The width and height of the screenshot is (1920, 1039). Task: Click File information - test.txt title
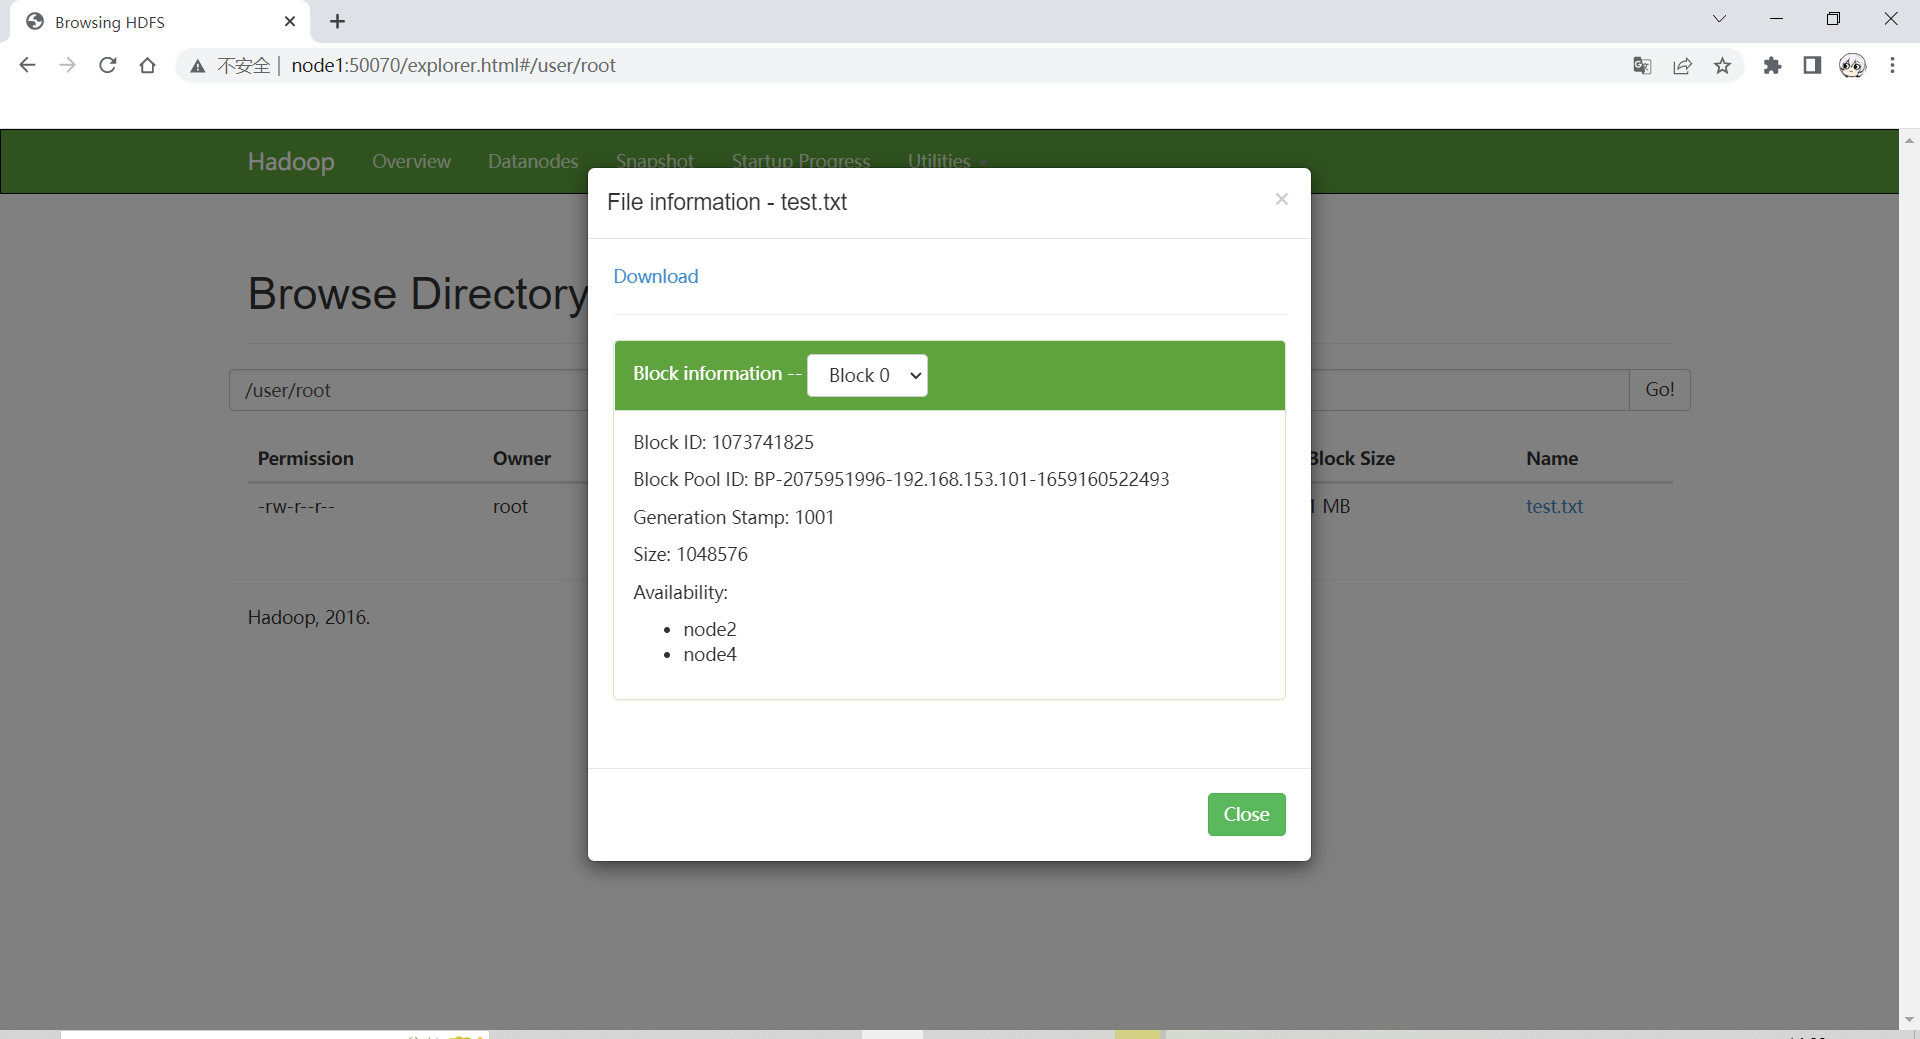(727, 202)
